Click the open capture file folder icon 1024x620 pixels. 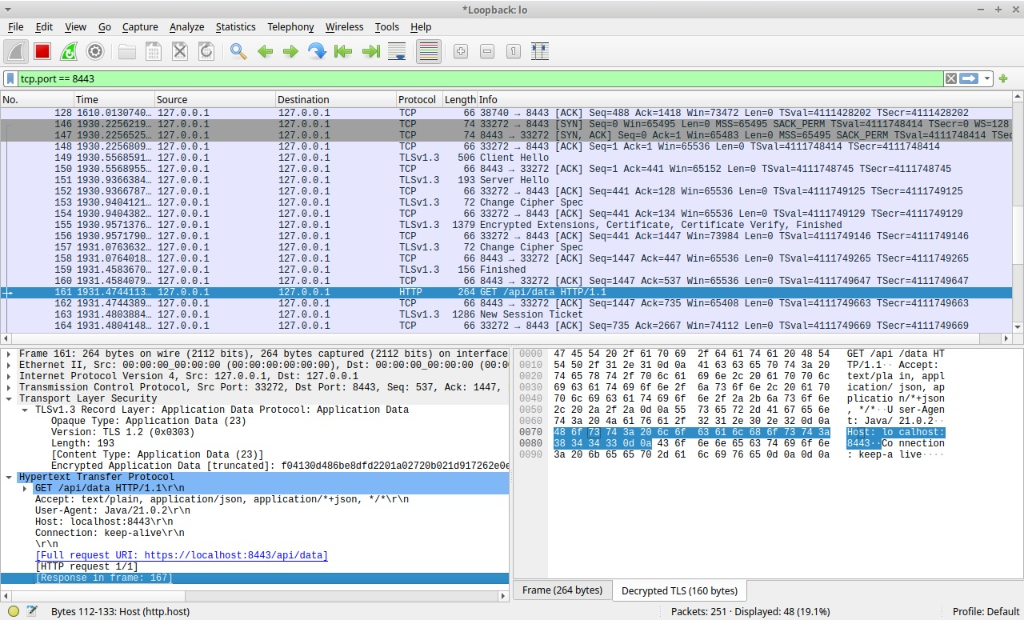pos(127,51)
